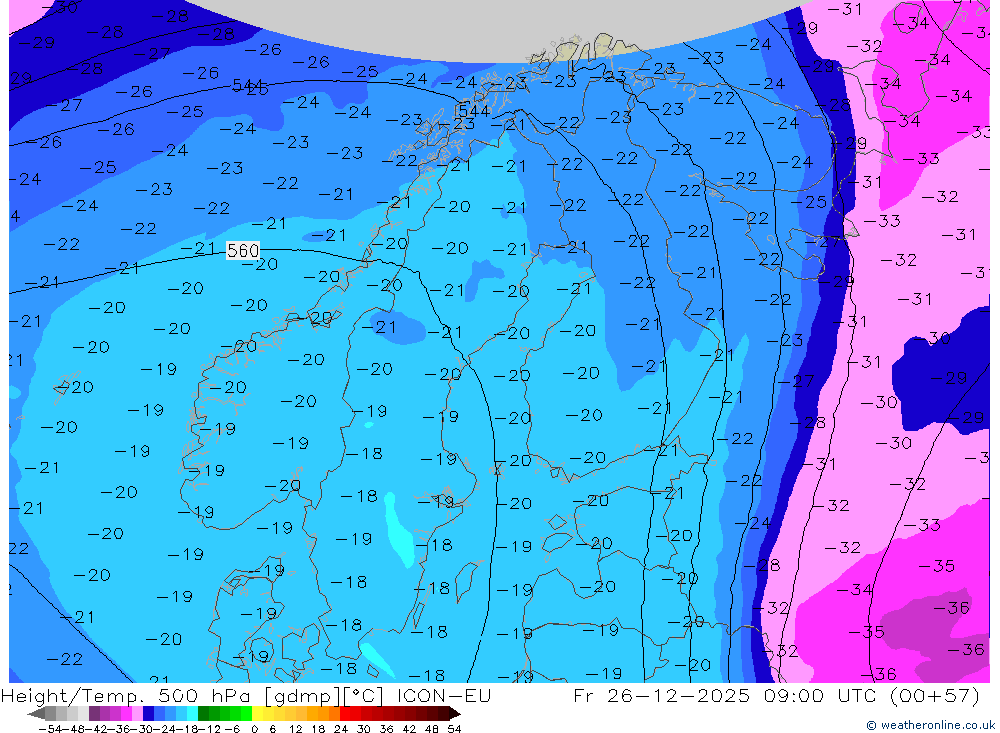Click the left gray arrow end of color scale
The image size is (1000, 733).
coord(36,714)
